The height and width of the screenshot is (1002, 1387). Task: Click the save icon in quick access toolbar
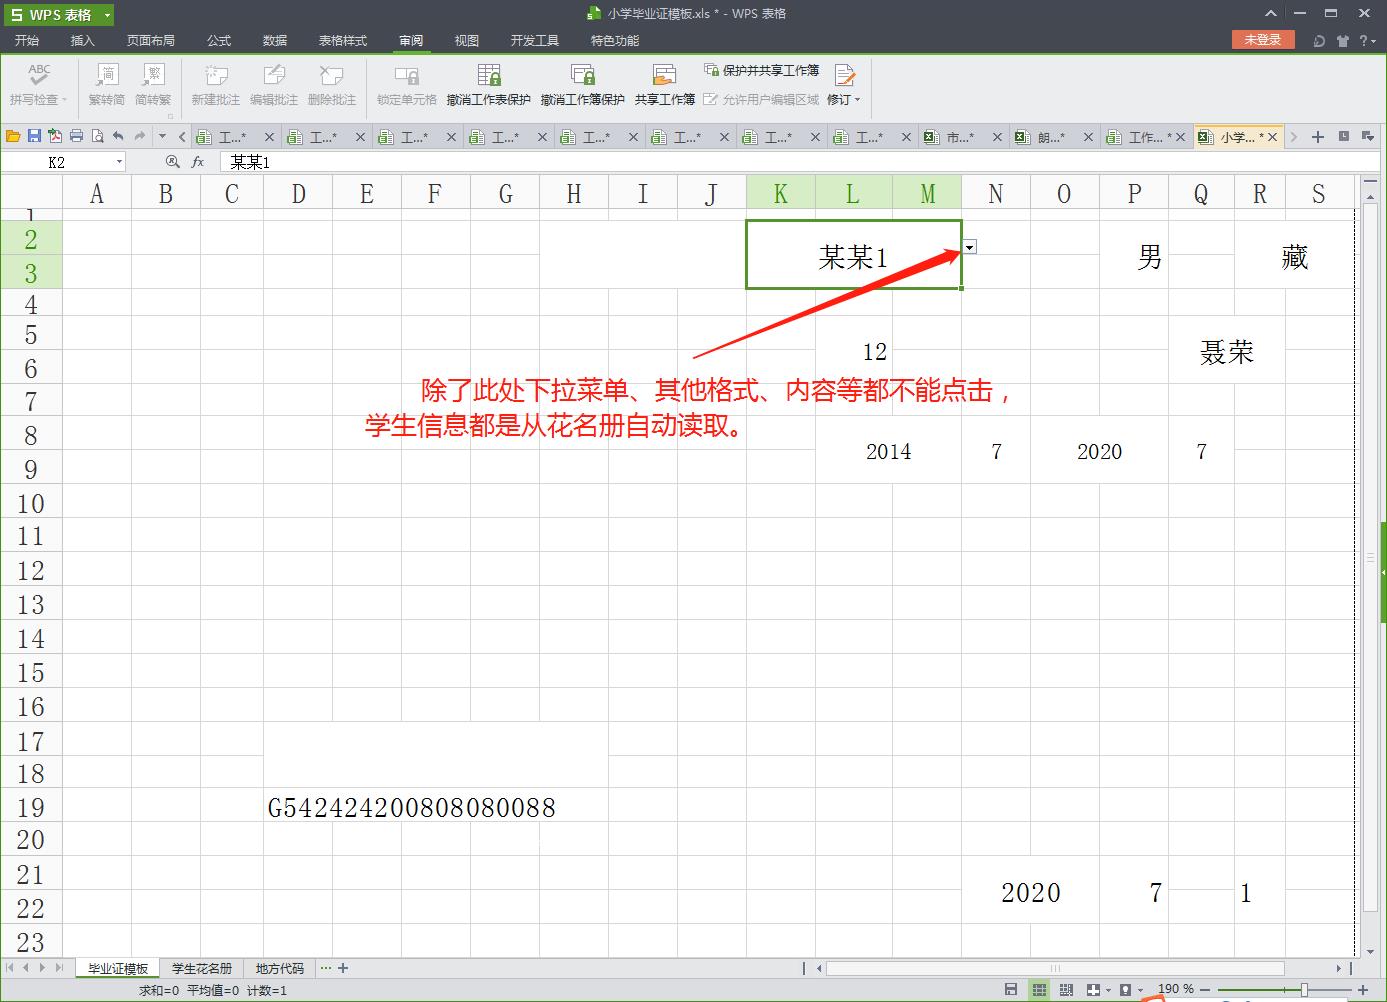click(34, 137)
